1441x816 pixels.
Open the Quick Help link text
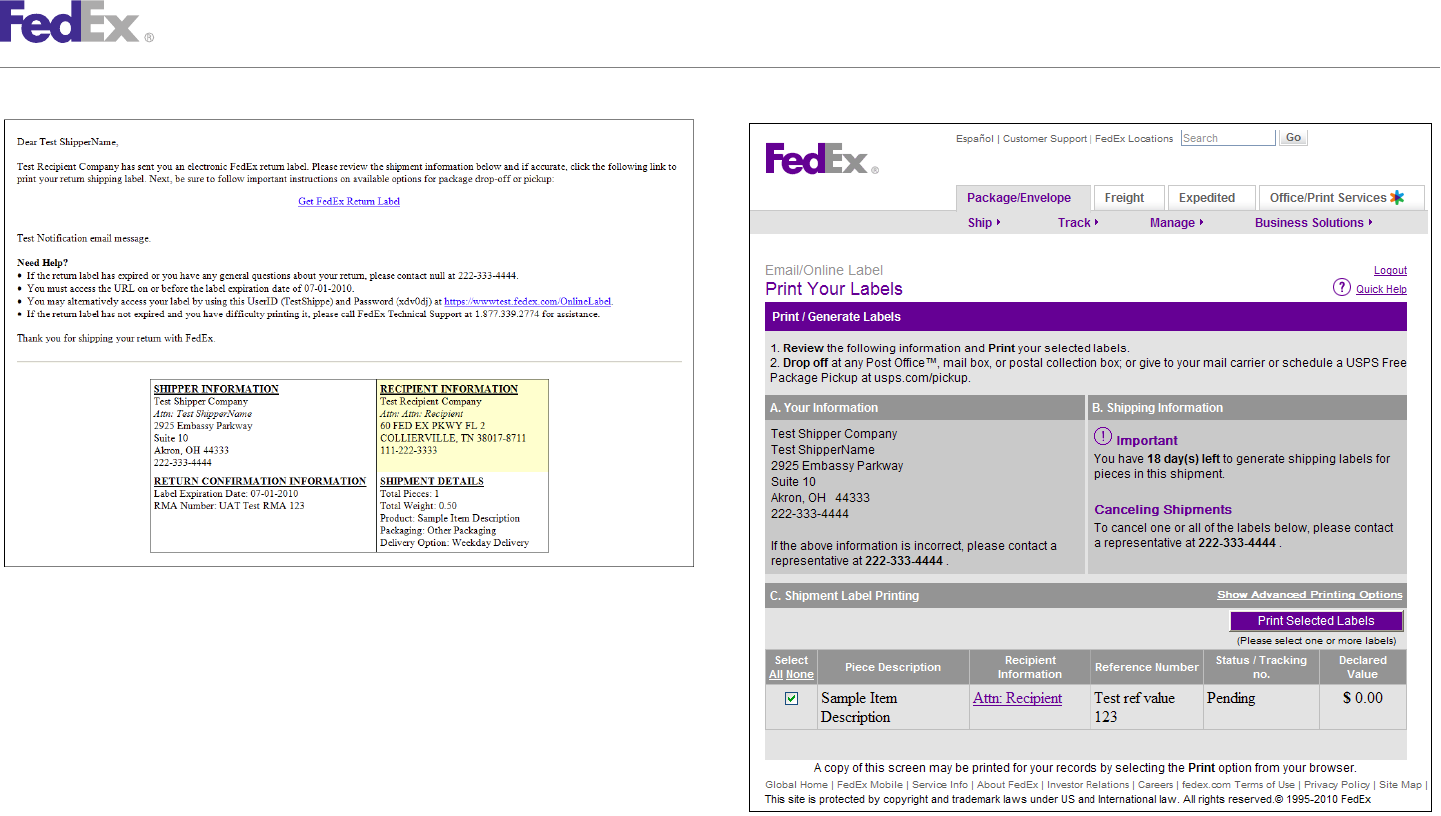1381,289
